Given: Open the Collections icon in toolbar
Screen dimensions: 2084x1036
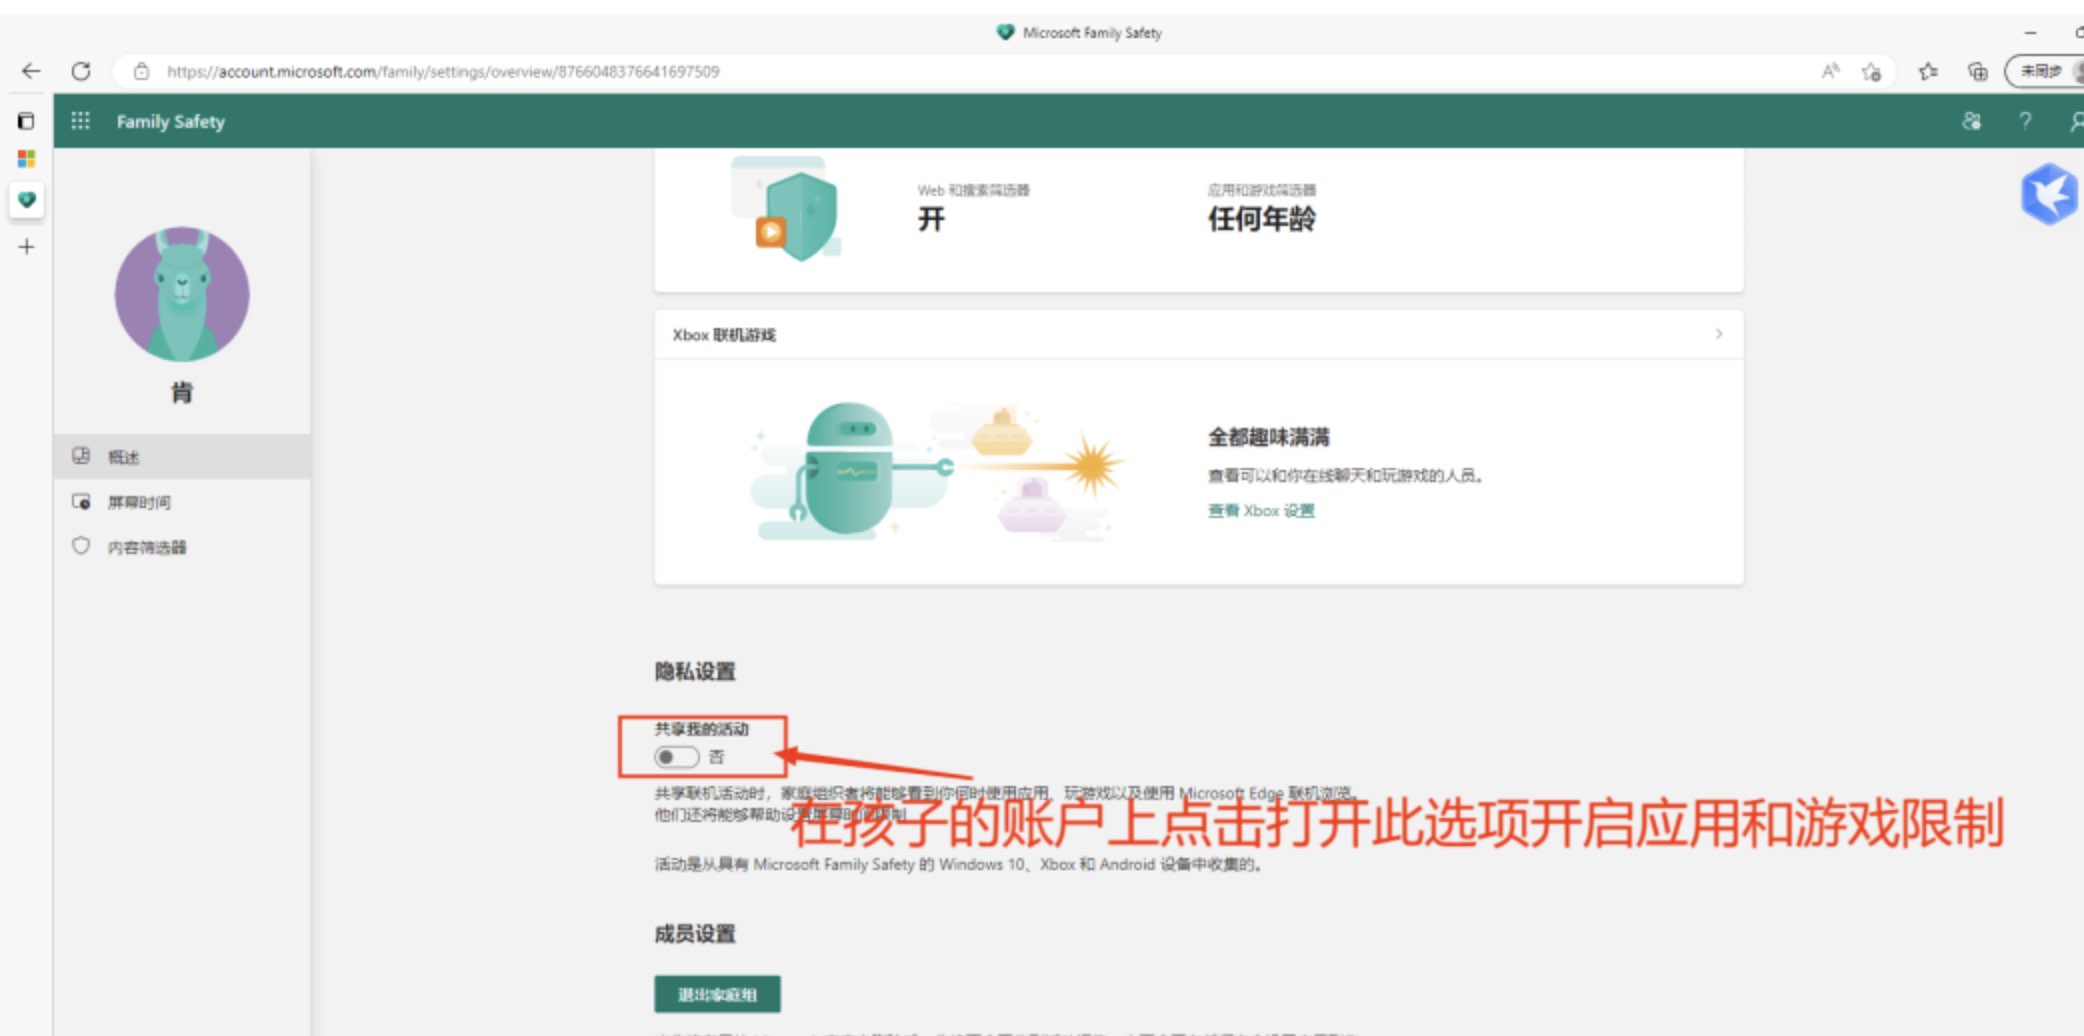Looking at the screenshot, I should 1977,71.
